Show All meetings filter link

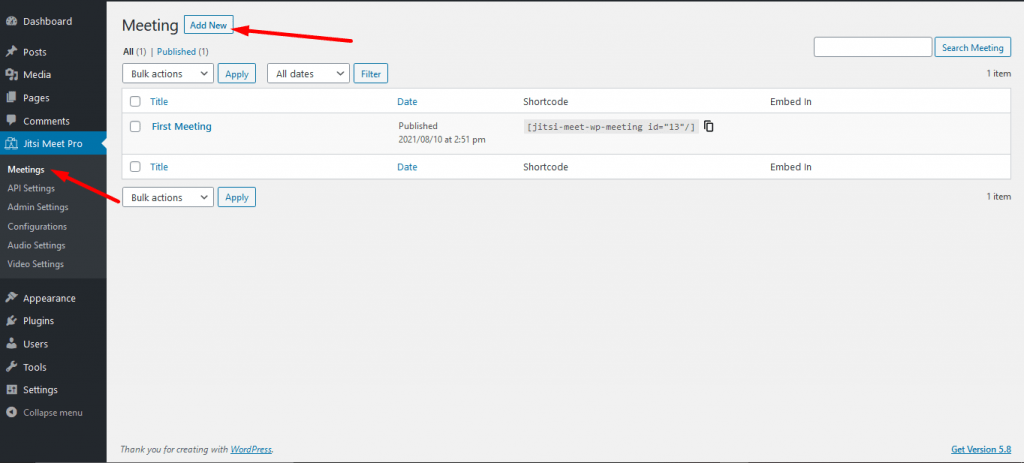128,52
